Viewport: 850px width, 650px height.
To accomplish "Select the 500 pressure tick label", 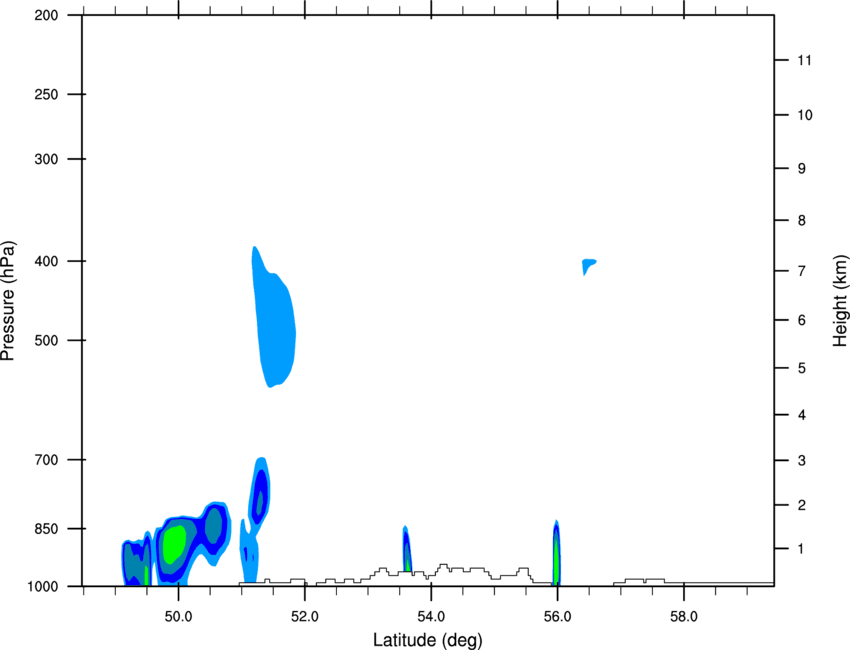I will coord(46,340).
